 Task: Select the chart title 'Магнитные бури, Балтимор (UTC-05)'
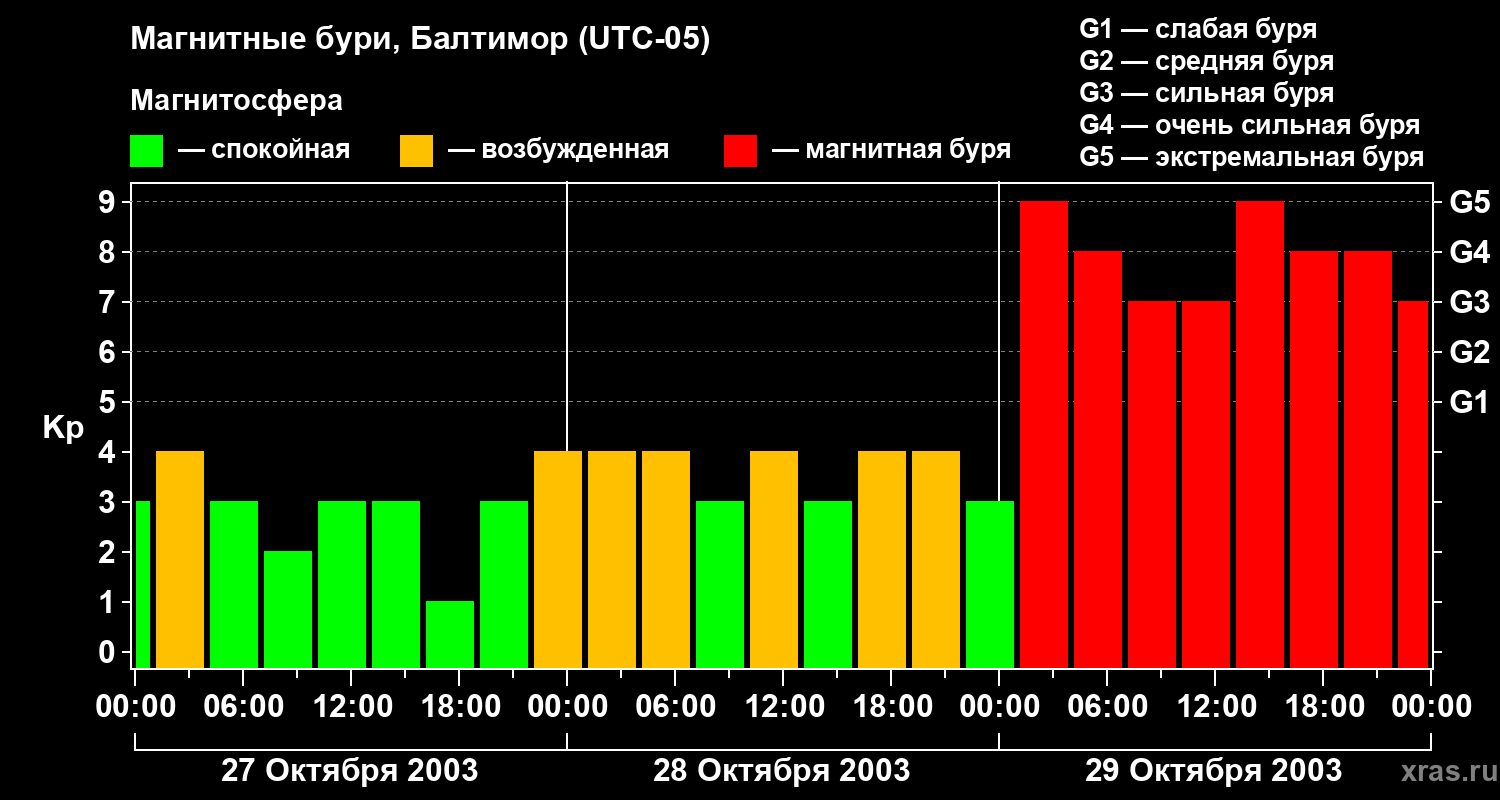(x=420, y=41)
